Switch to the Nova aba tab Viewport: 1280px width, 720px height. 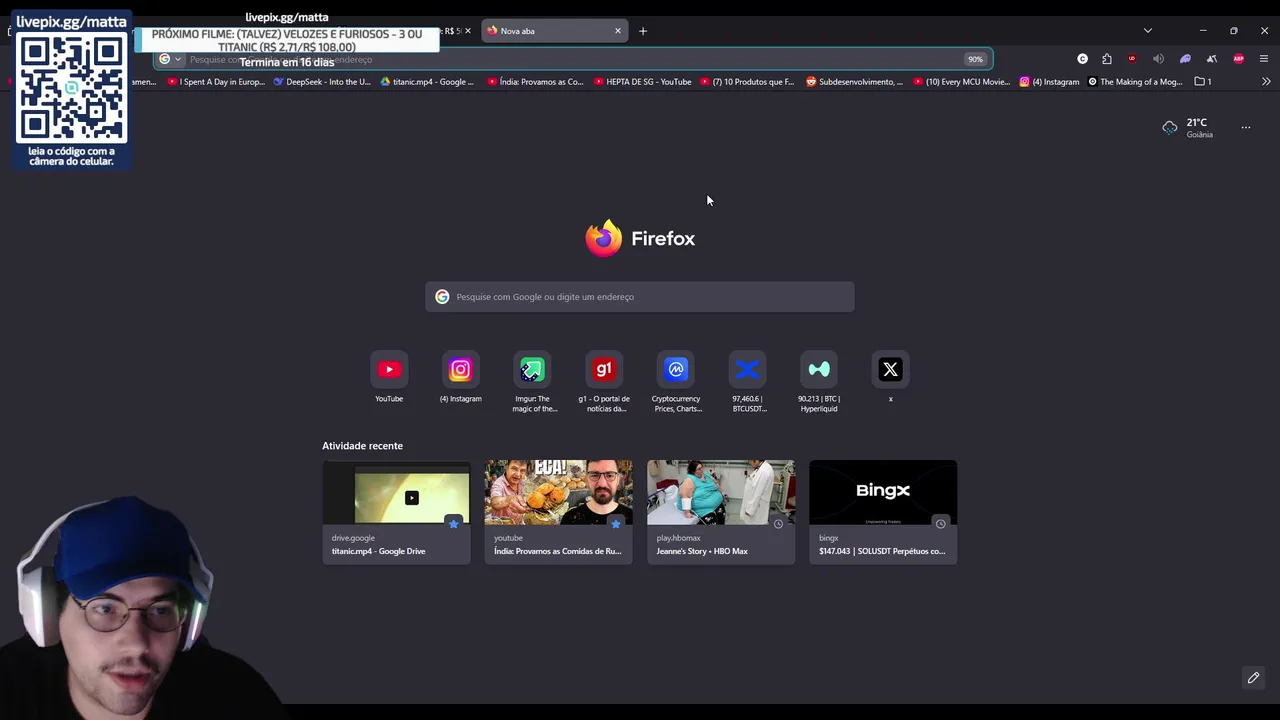(x=548, y=31)
